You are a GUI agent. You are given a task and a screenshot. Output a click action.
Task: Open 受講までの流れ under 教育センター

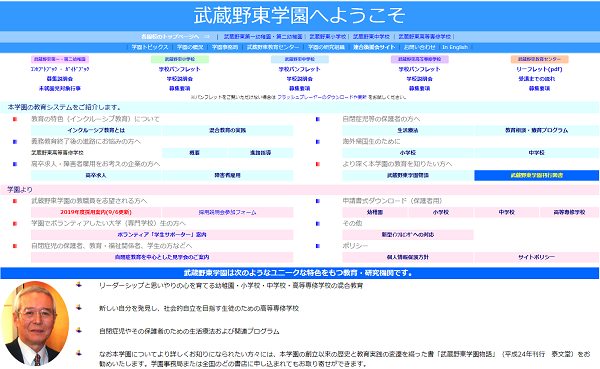(537, 79)
